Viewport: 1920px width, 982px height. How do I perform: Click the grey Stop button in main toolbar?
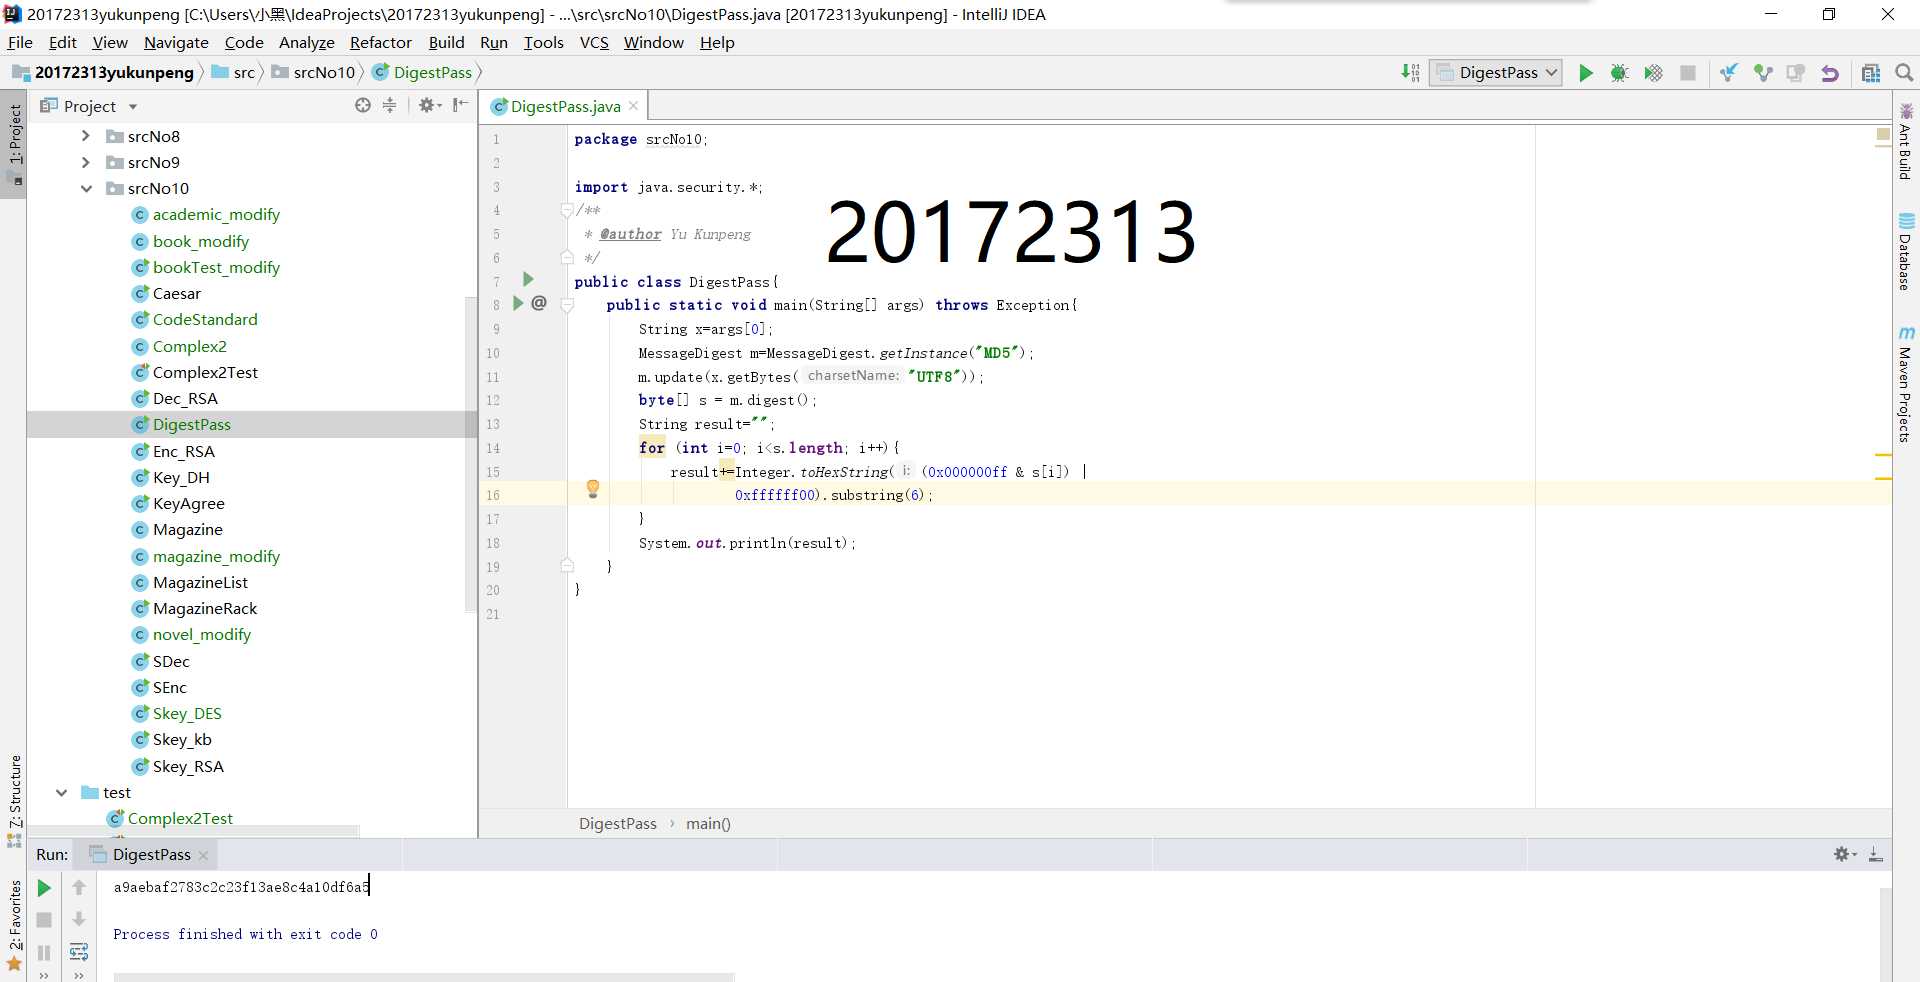pos(1688,73)
